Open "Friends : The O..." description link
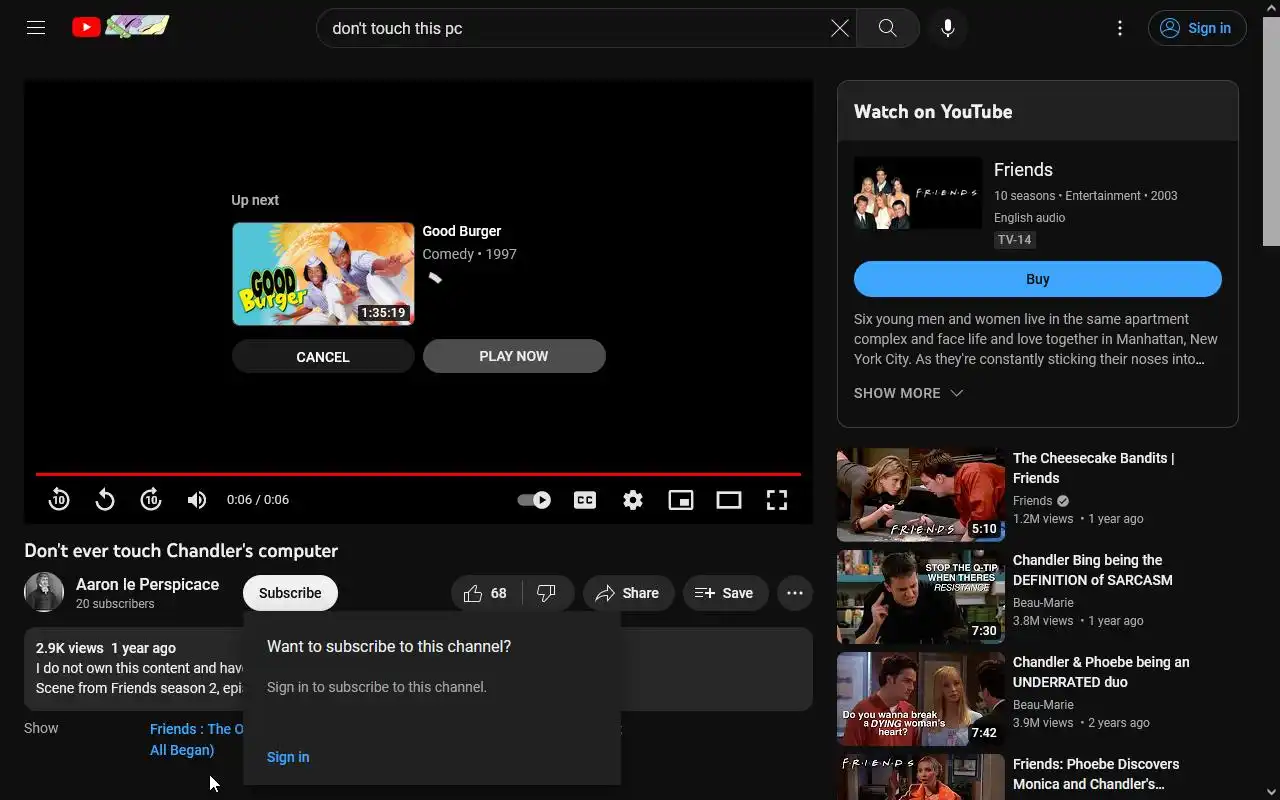Viewport: 1280px width, 800px height. pos(197,739)
